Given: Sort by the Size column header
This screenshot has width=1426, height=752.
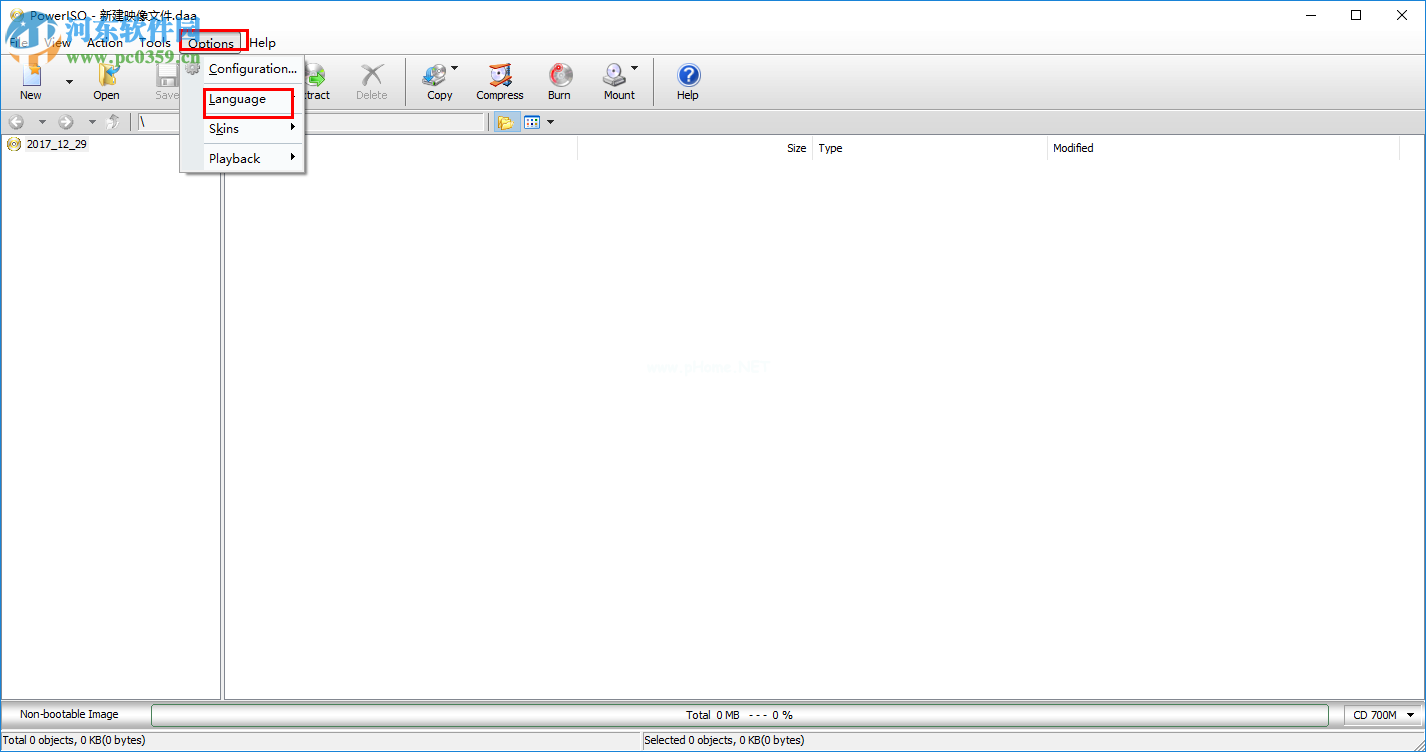Looking at the screenshot, I should (x=796, y=148).
